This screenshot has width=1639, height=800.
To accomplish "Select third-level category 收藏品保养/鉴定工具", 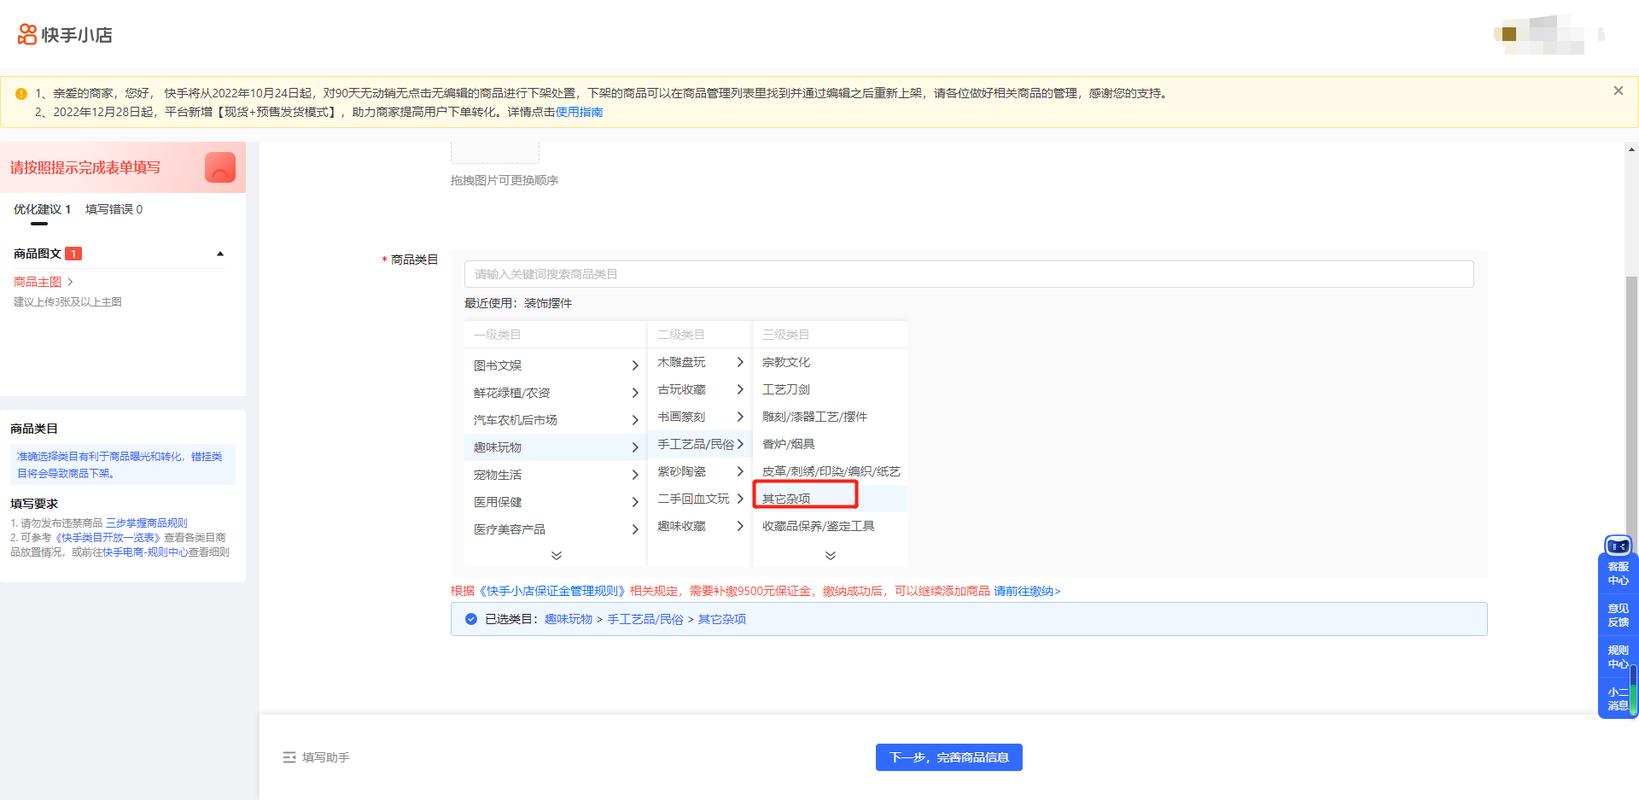I will click(818, 525).
